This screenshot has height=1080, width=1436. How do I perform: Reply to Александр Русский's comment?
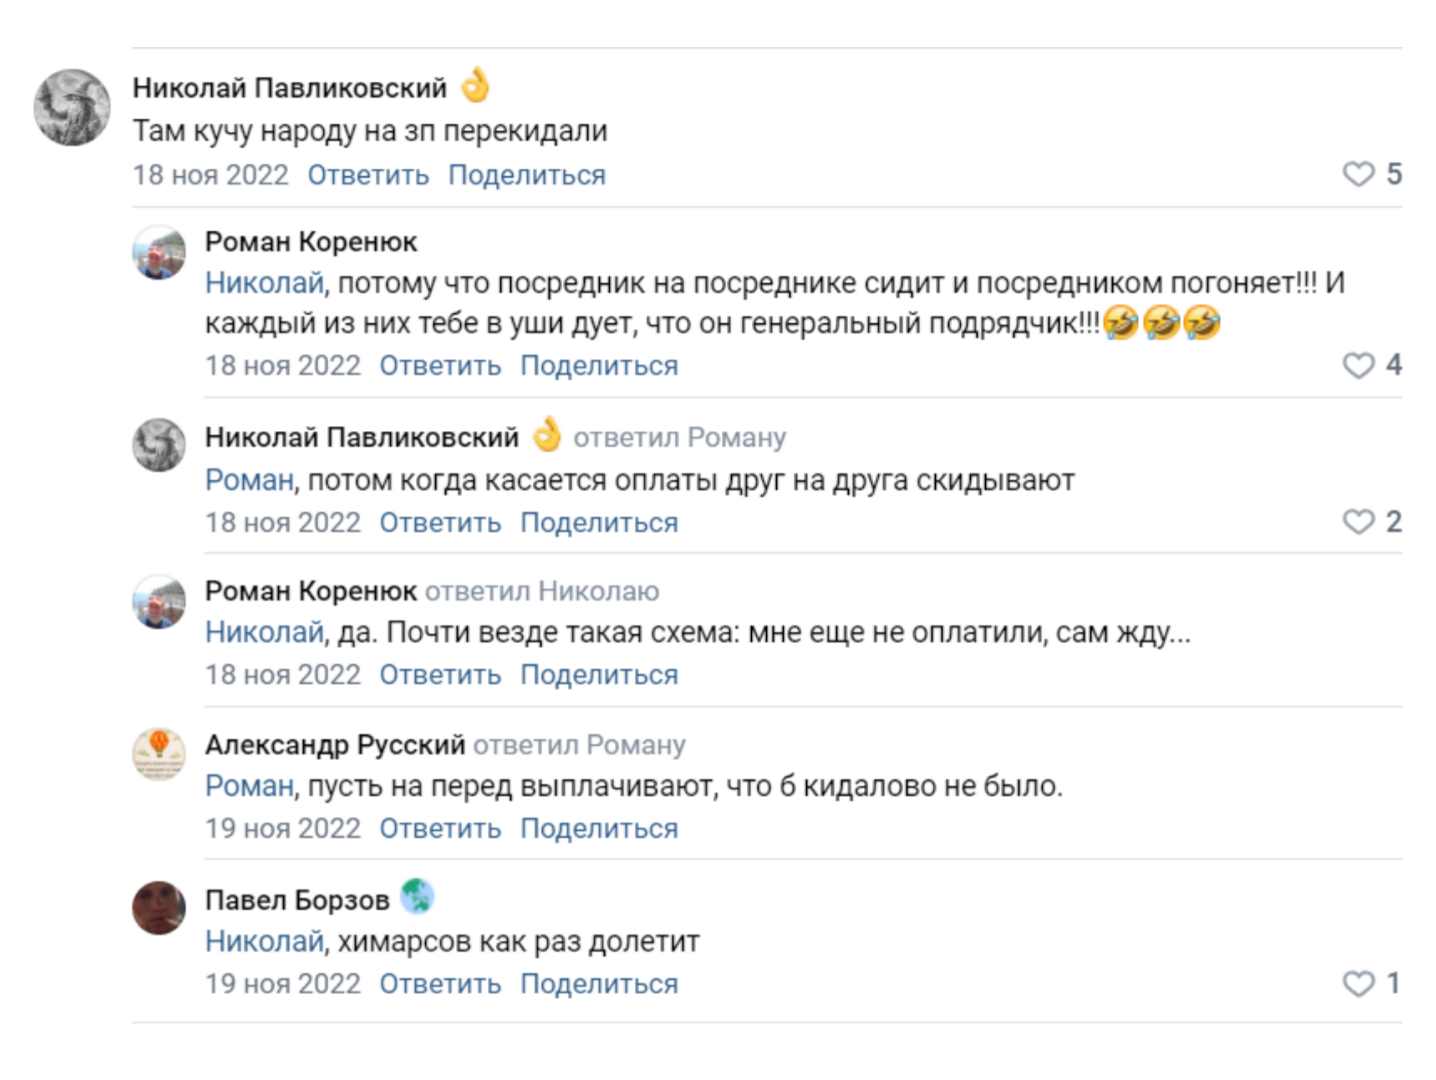440,829
